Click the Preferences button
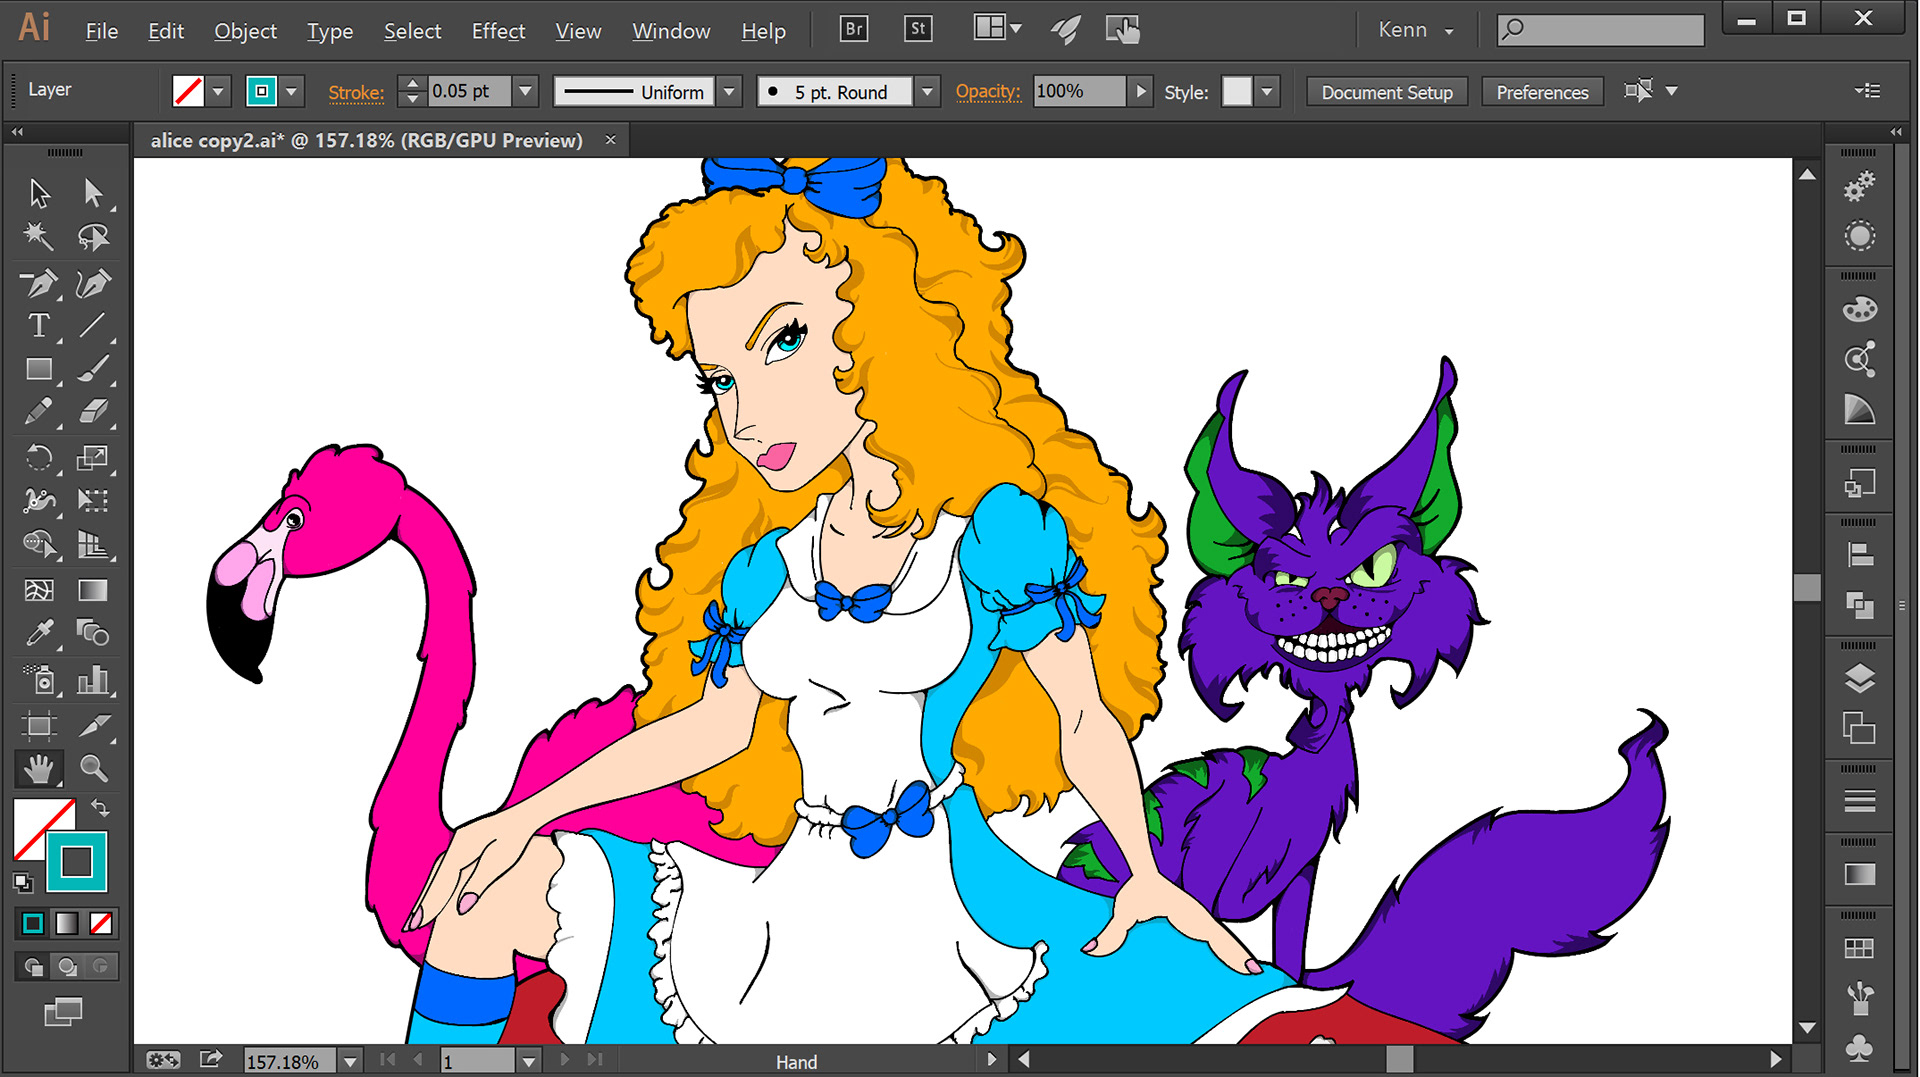Screen dimensions: 1920x1077 click(1542, 92)
